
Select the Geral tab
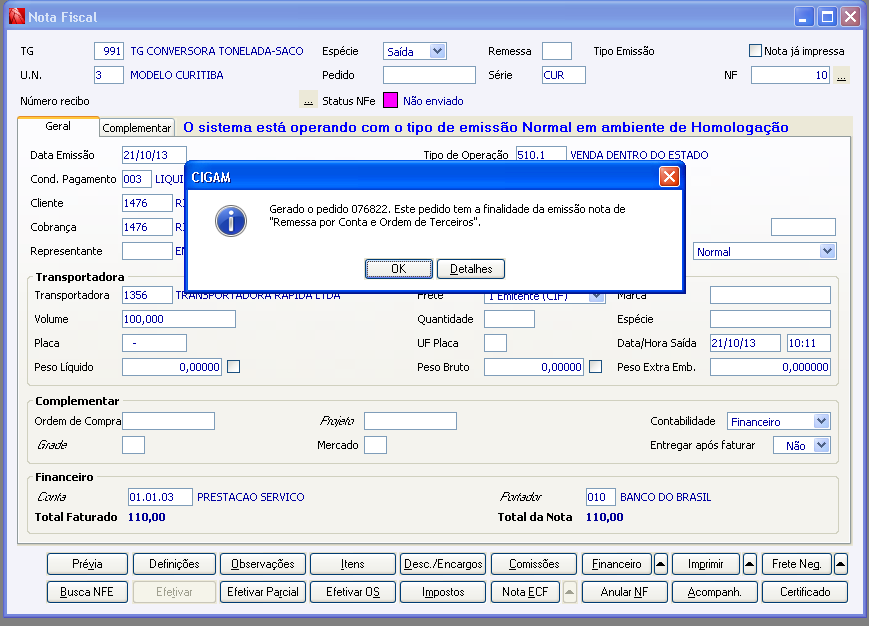58,126
